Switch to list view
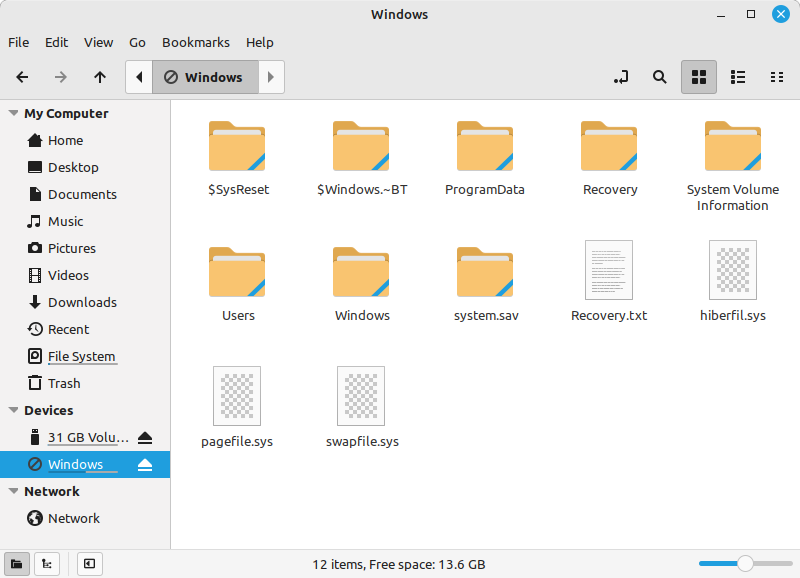 738,77
